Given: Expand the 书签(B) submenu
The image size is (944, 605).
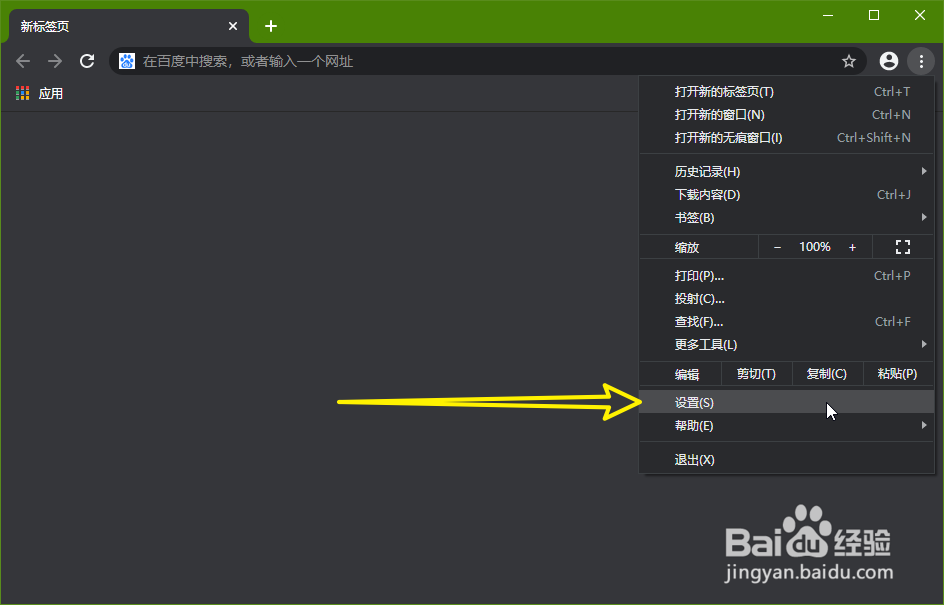Looking at the screenshot, I should tap(787, 218).
